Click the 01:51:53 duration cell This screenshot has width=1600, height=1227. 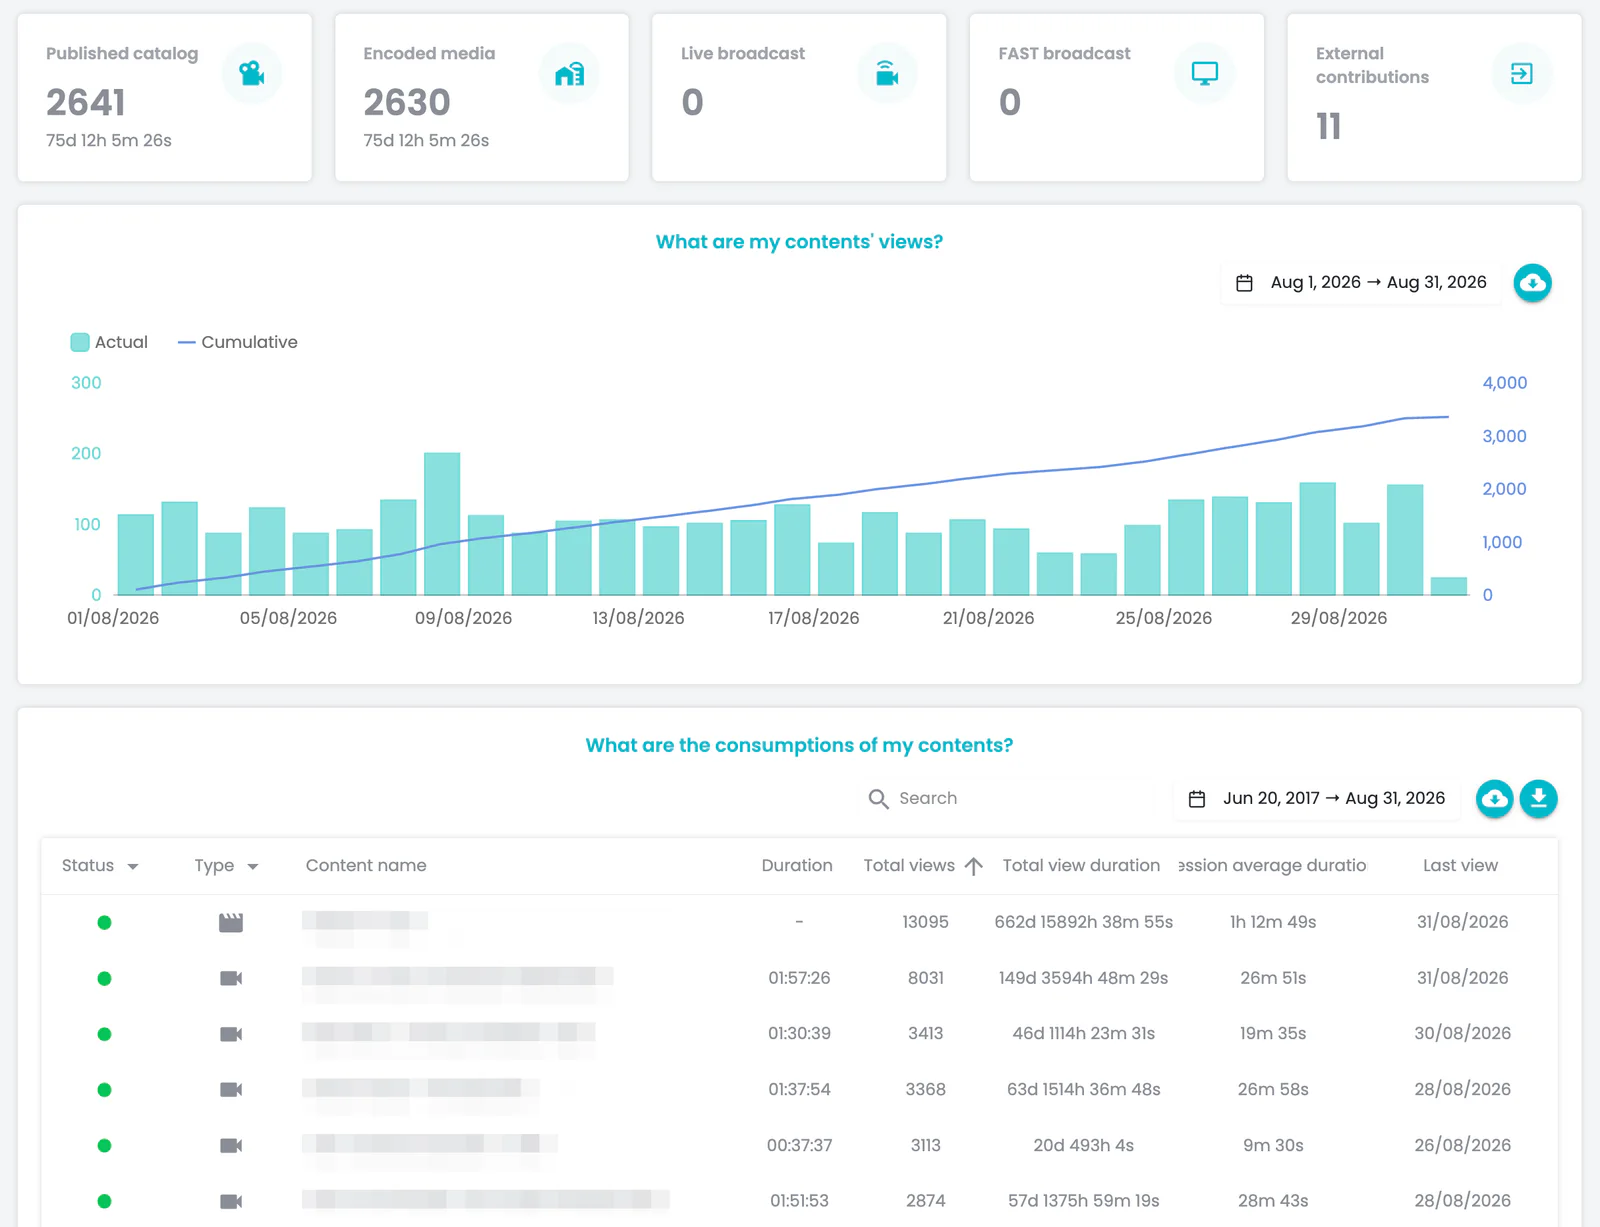tap(799, 1201)
